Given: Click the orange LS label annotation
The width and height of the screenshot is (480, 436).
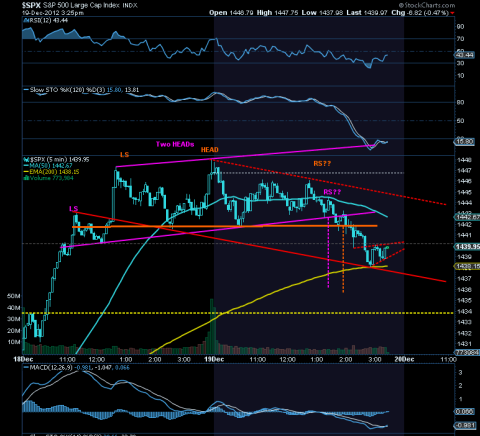Looking at the screenshot, I should (124, 155).
